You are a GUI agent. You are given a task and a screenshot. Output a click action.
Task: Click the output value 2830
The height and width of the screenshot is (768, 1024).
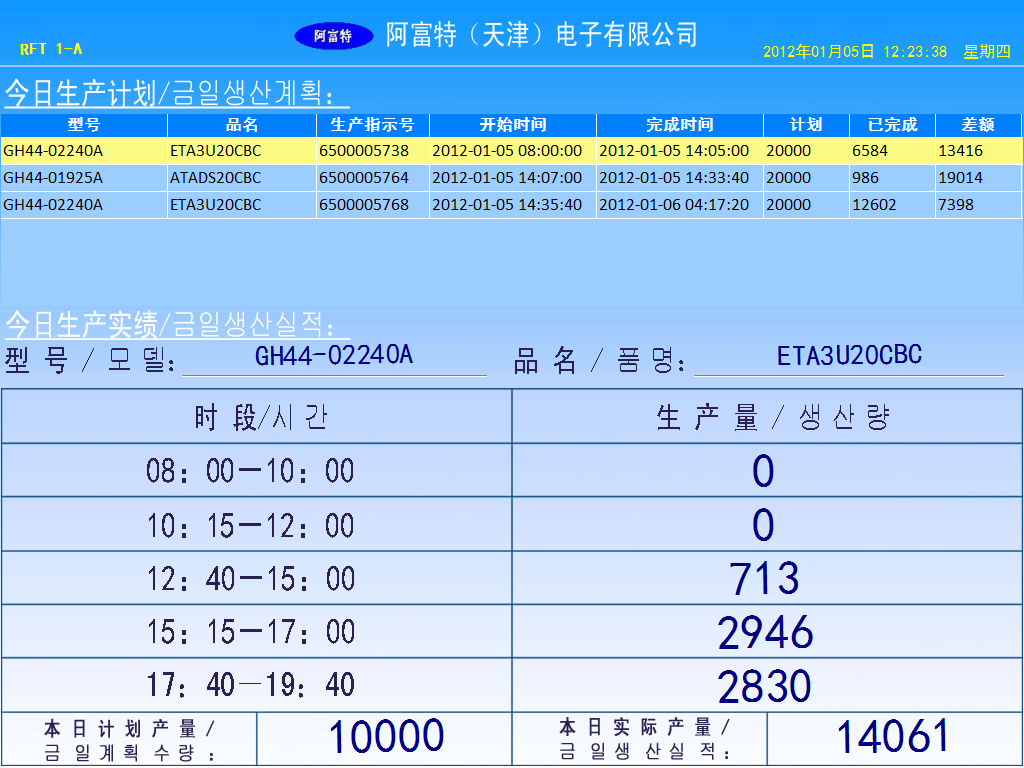coord(767,685)
